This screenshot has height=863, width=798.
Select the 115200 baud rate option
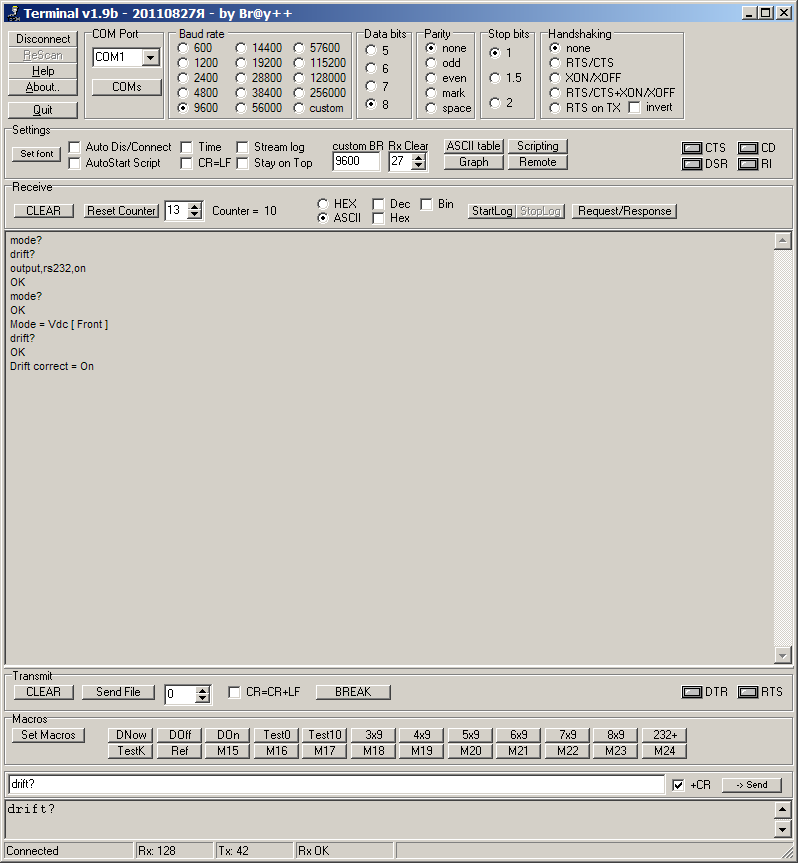(x=300, y=63)
